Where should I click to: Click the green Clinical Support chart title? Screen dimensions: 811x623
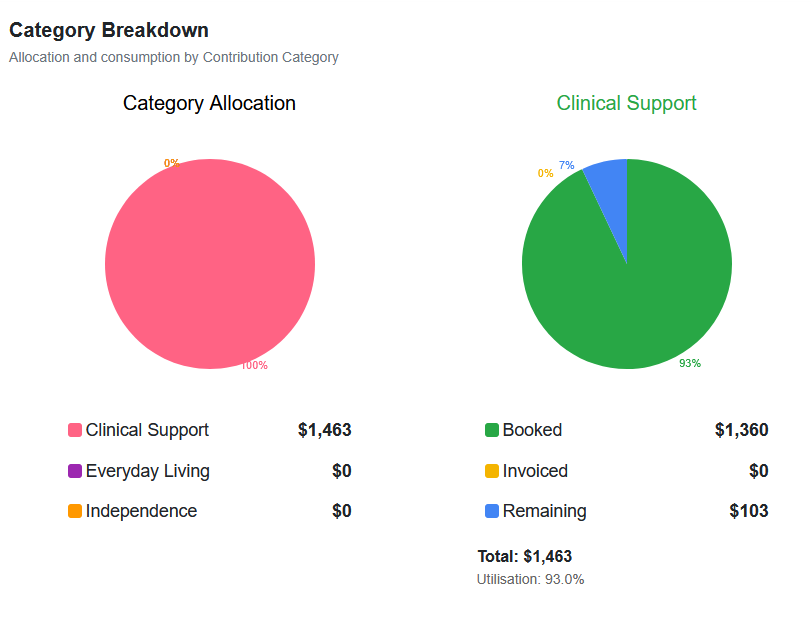click(626, 103)
